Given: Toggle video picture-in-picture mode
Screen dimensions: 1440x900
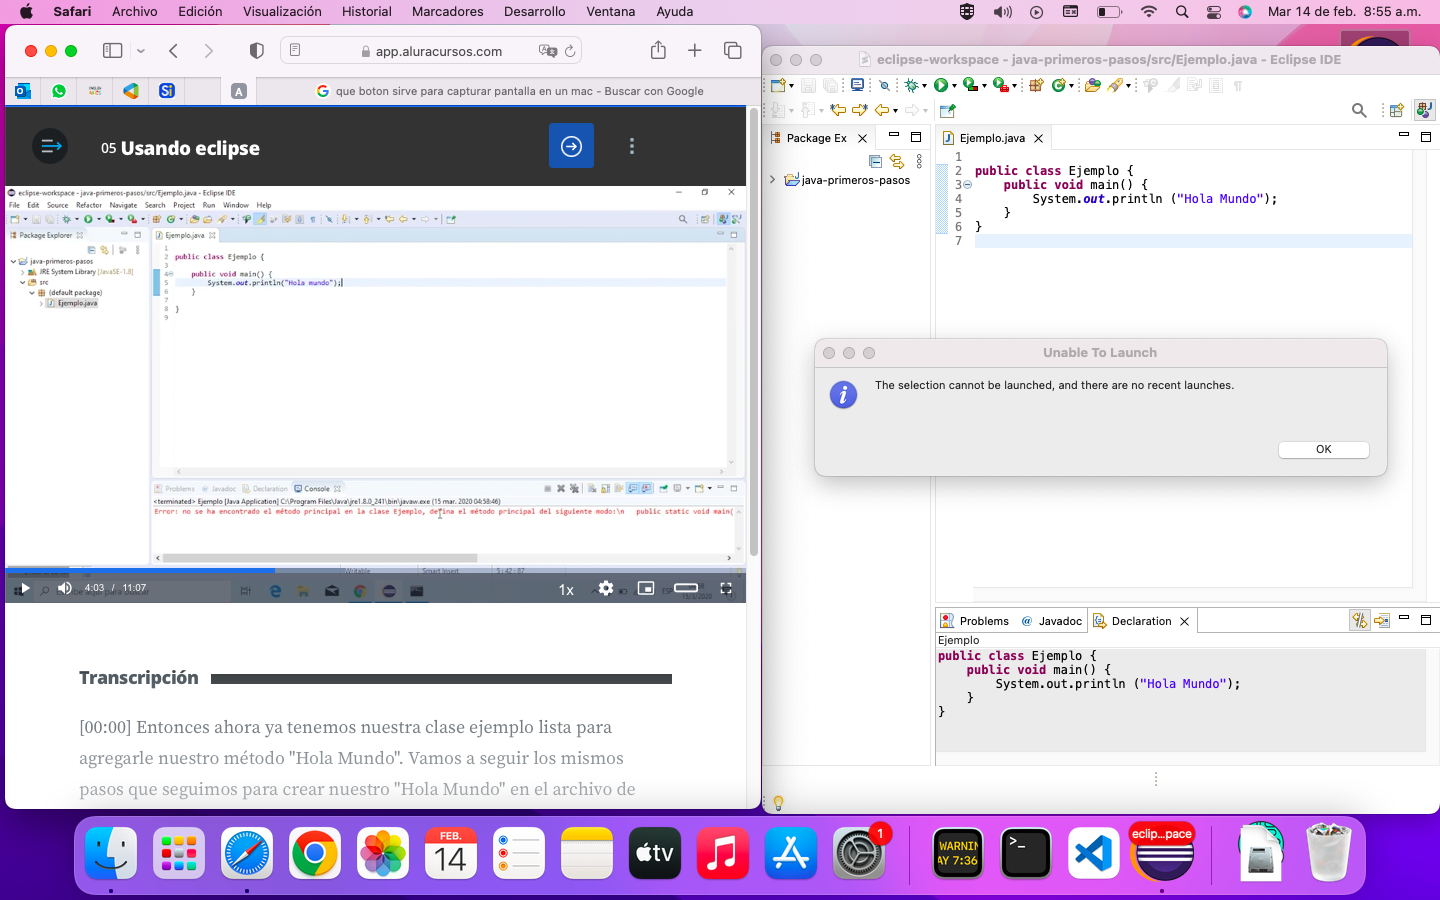Looking at the screenshot, I should (646, 588).
